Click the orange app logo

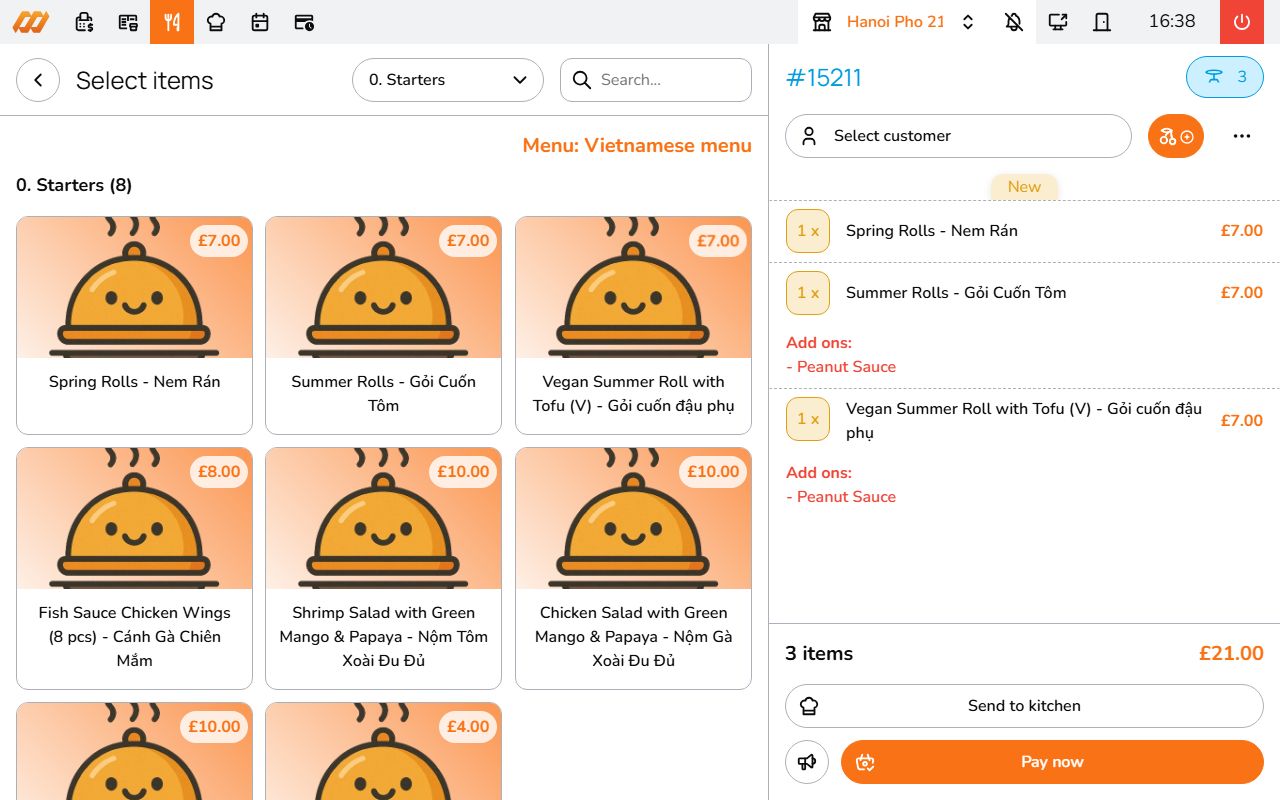point(30,22)
